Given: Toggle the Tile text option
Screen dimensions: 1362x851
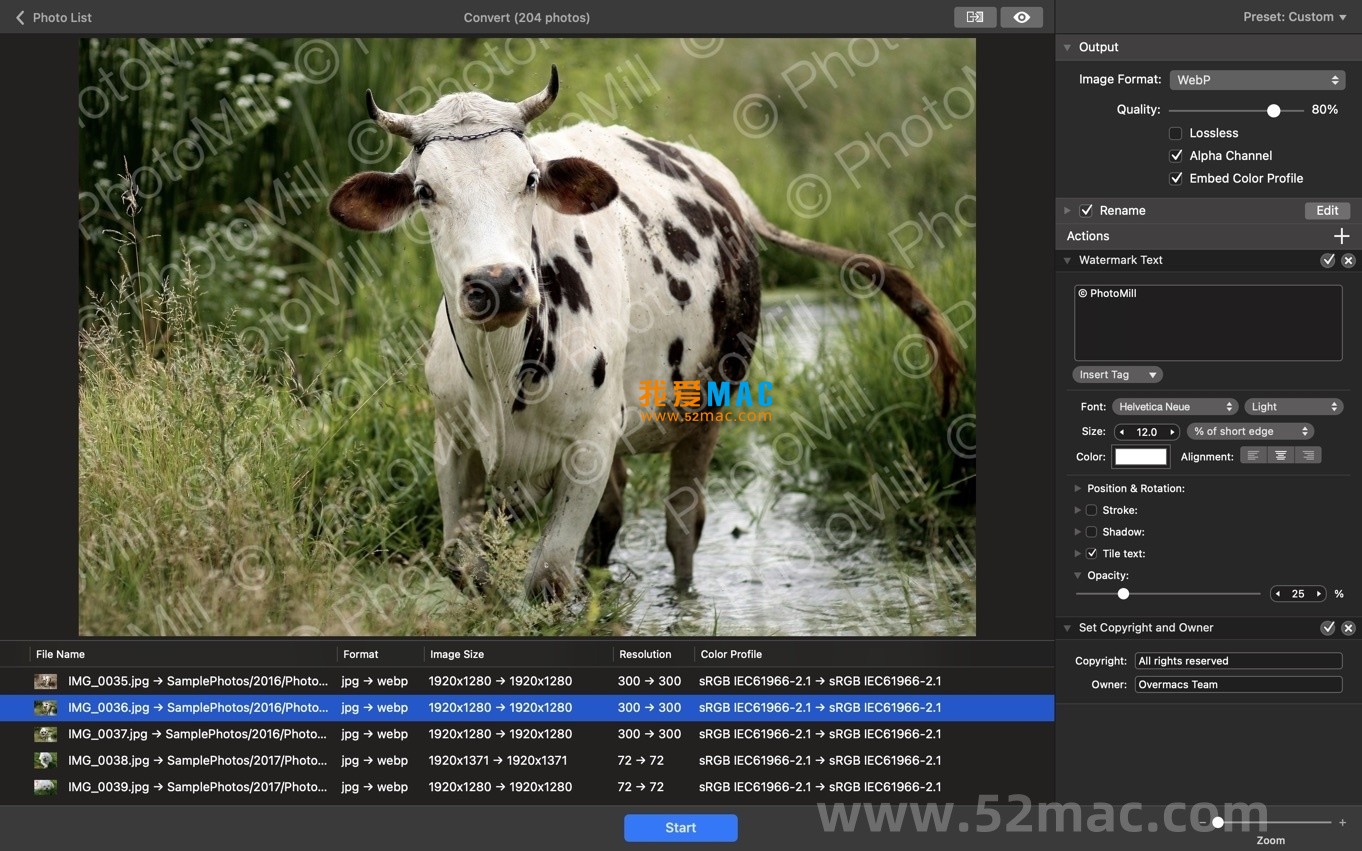Looking at the screenshot, I should tap(1092, 552).
